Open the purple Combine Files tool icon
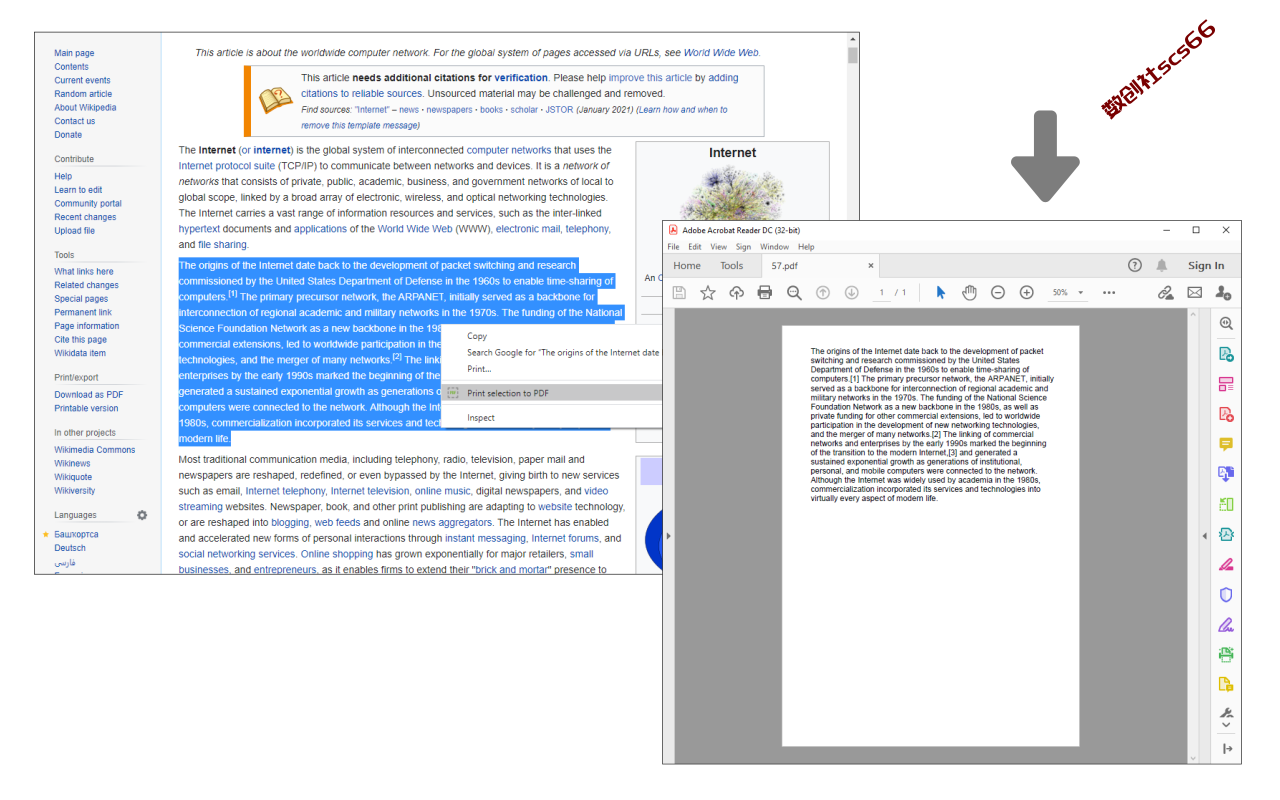The height and width of the screenshot is (800, 1280). coord(1226,474)
